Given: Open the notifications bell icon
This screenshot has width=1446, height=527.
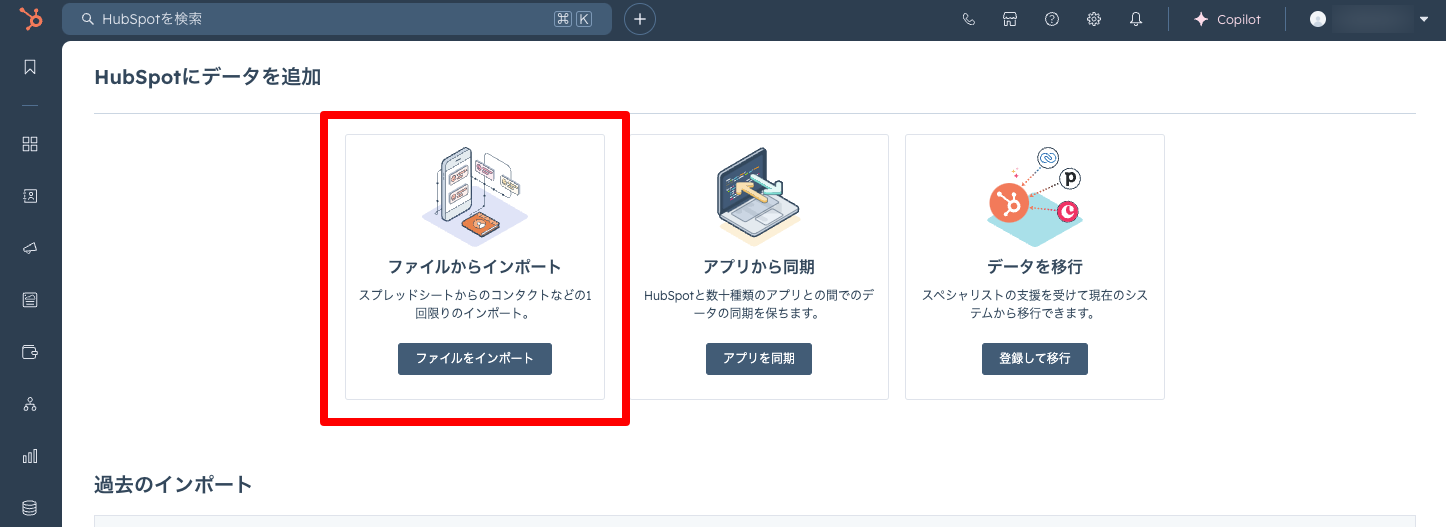Looking at the screenshot, I should [x=1136, y=19].
